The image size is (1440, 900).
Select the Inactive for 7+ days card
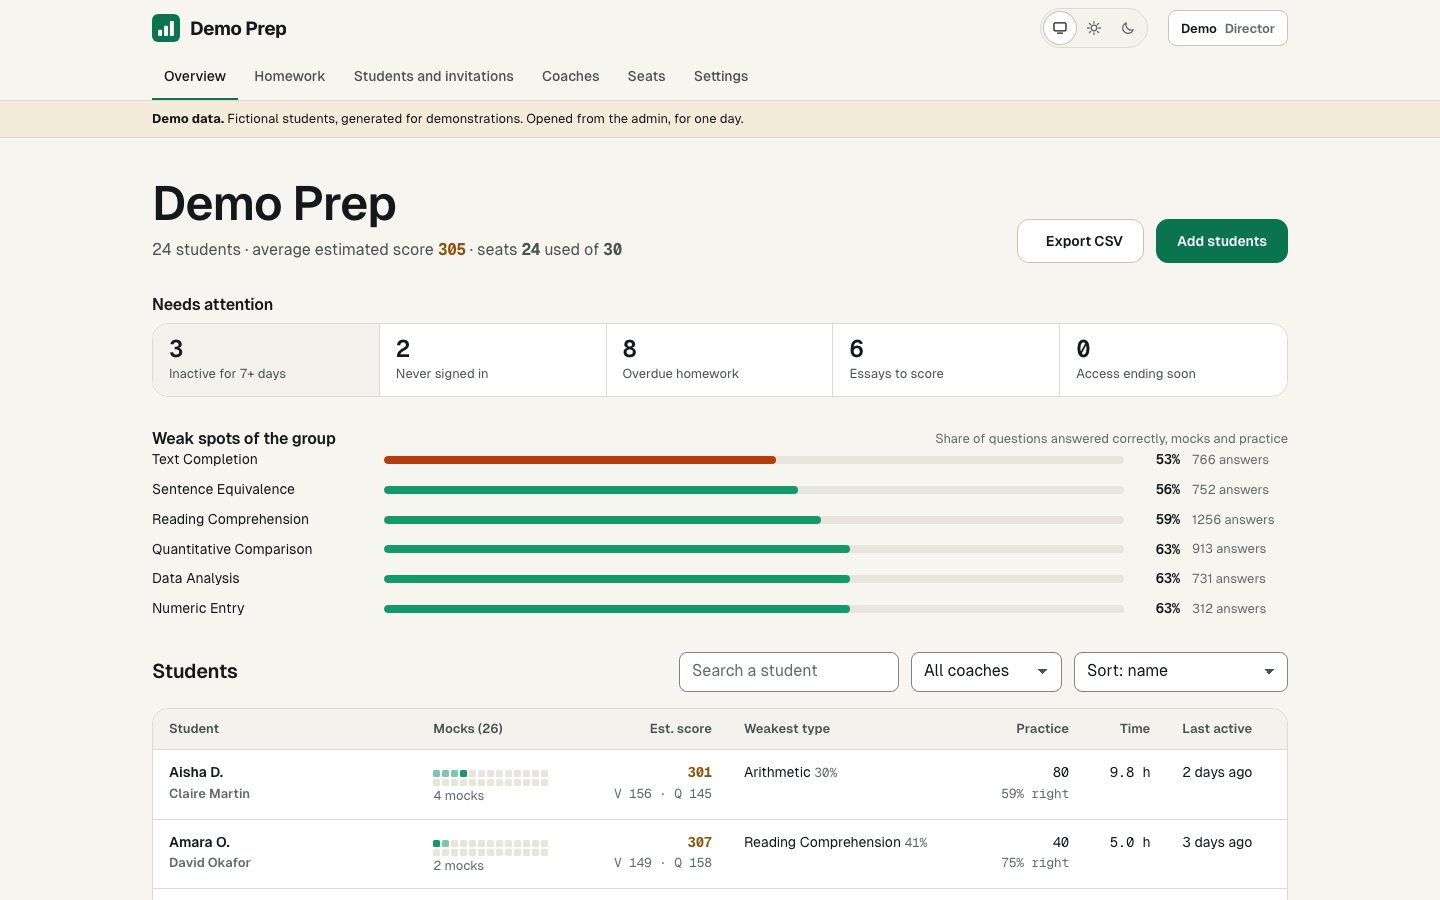pyautogui.click(x=266, y=360)
